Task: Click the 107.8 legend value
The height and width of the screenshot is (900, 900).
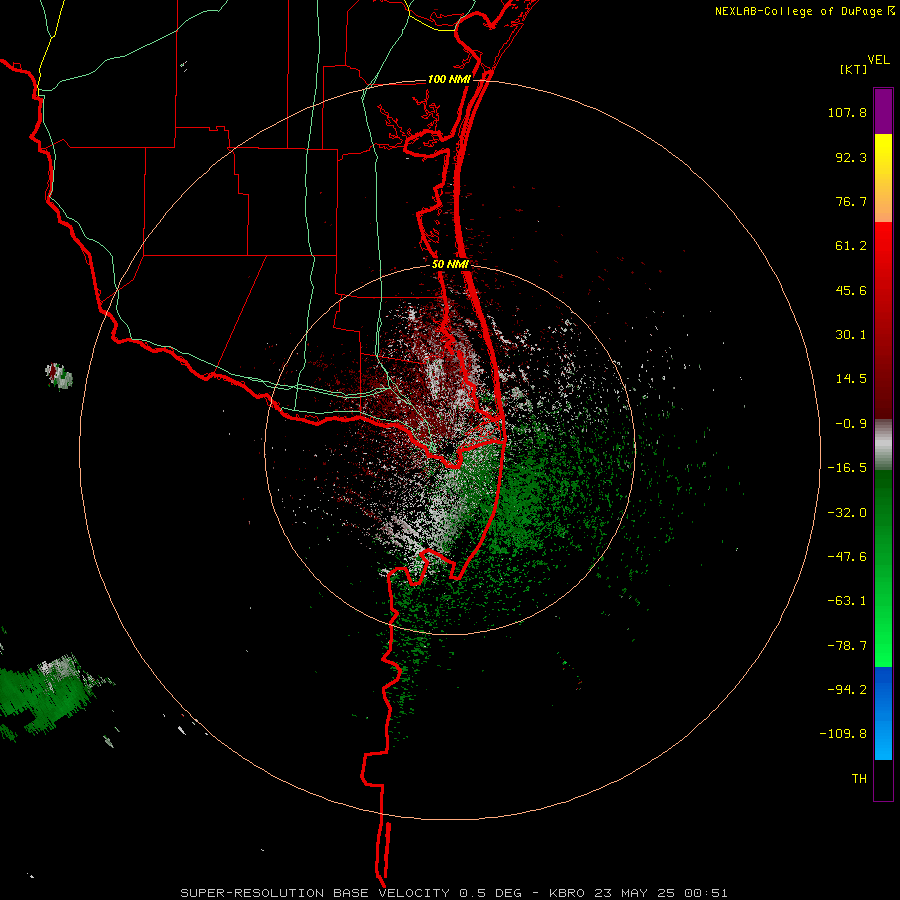Action: (847, 112)
